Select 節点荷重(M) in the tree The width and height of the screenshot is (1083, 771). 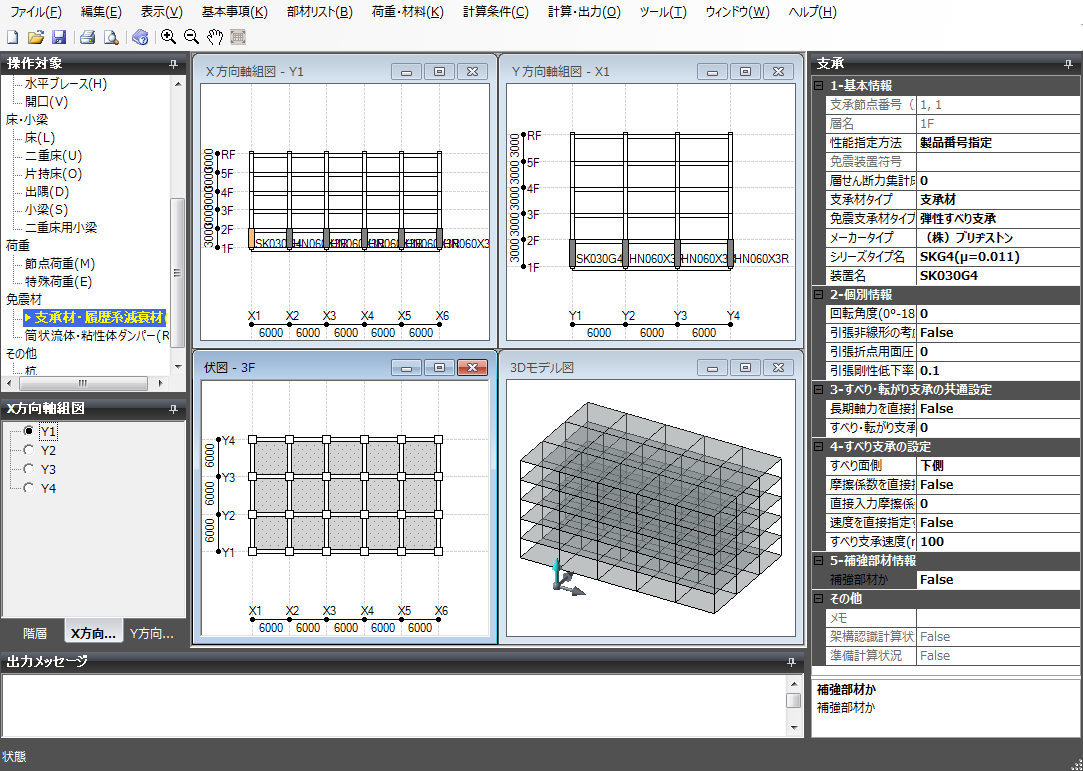coord(60,263)
